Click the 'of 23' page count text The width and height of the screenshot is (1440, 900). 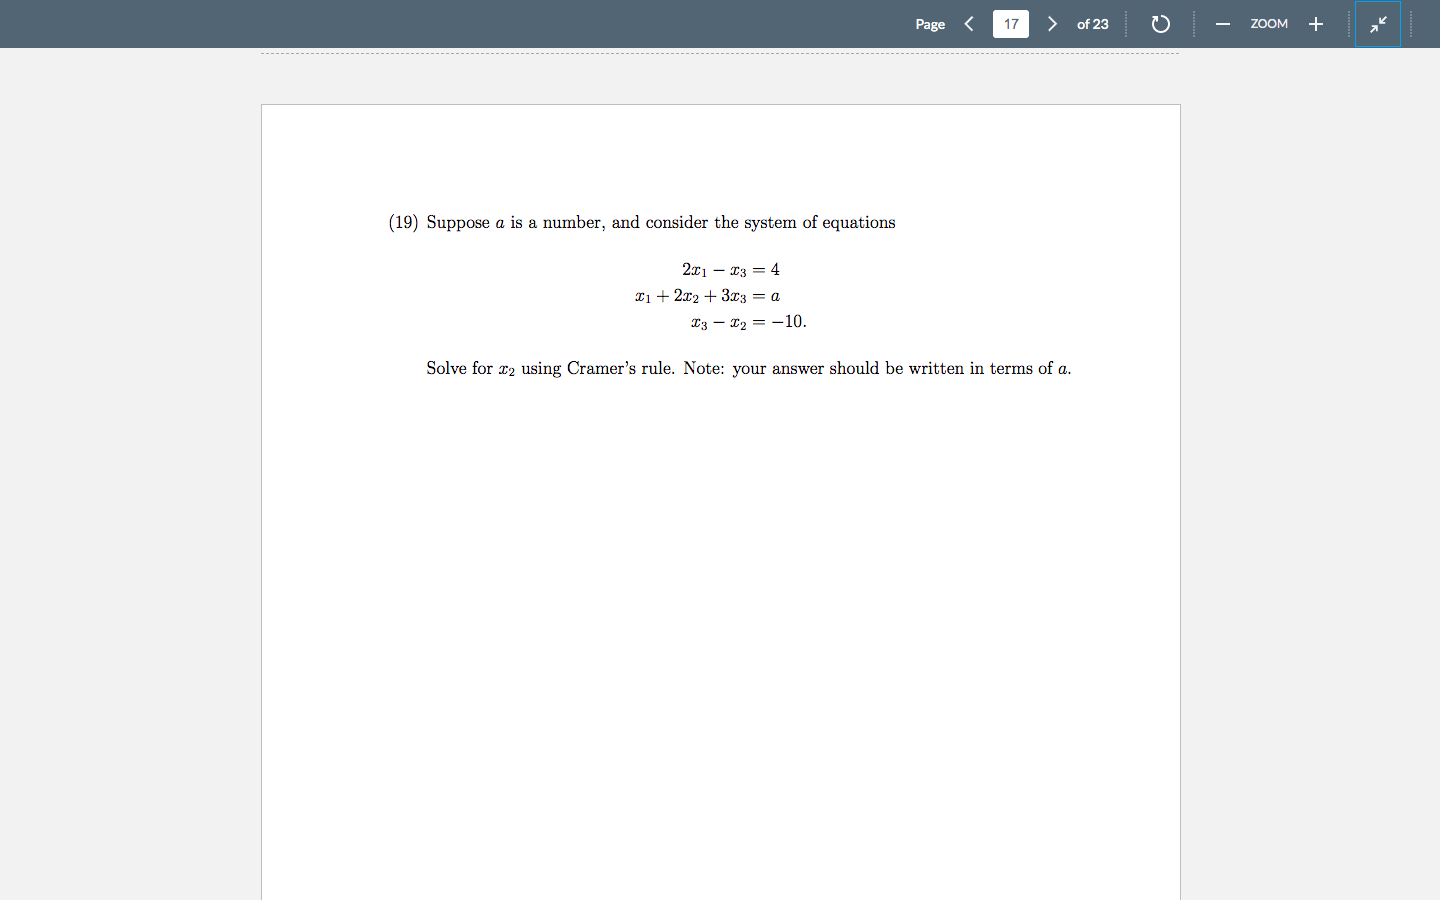pos(1092,24)
